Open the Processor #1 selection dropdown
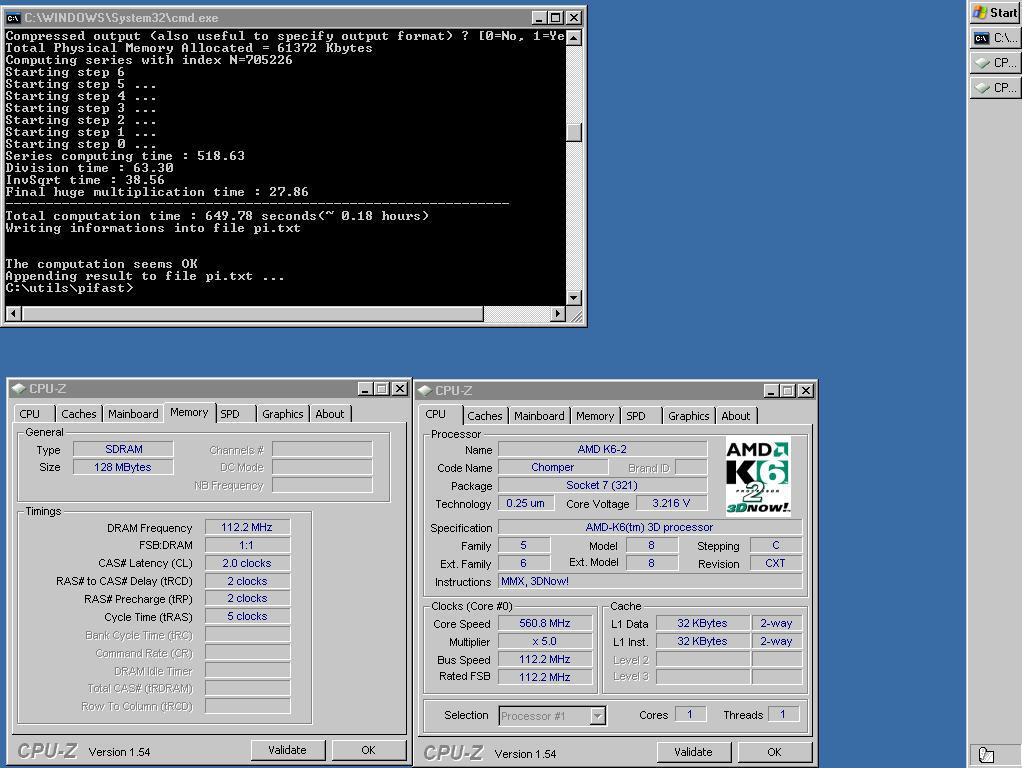The image size is (1022, 768). tap(552, 716)
